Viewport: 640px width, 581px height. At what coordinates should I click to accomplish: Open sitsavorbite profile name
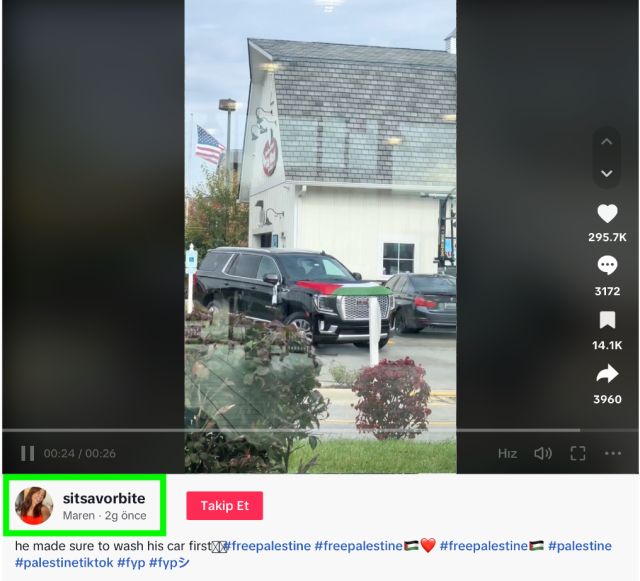[104, 498]
